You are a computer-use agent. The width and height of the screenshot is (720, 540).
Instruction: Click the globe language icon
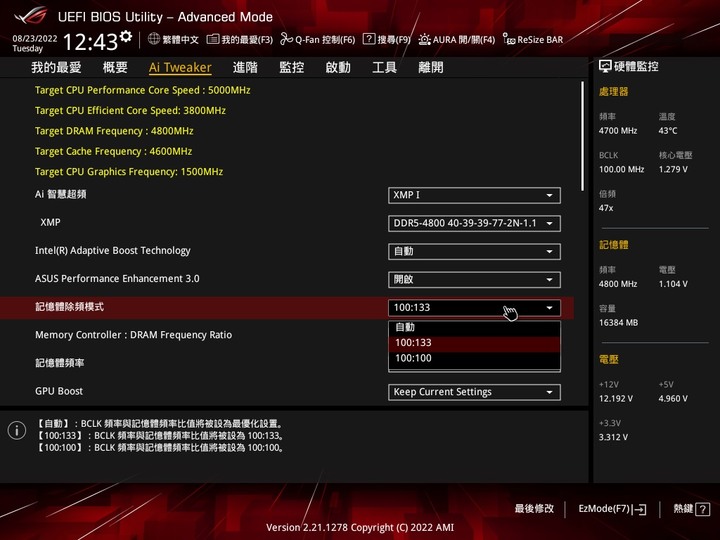pyautogui.click(x=154, y=39)
